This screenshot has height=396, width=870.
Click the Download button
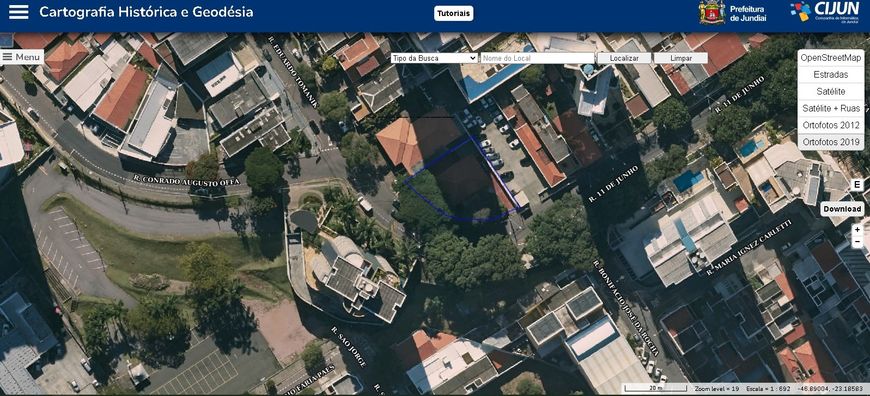click(x=842, y=209)
